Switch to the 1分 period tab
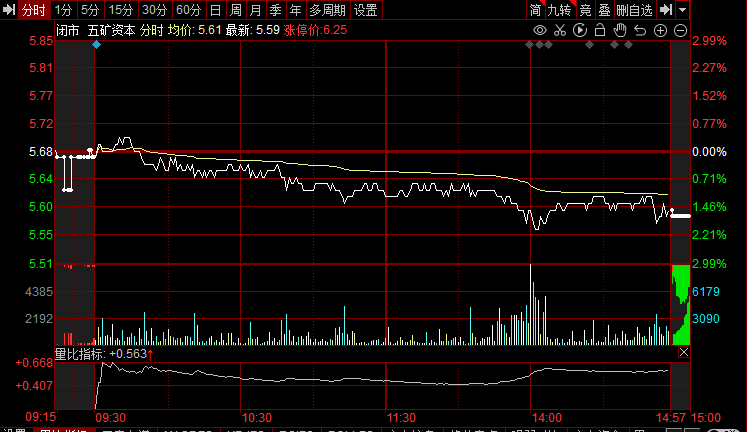 tap(63, 10)
